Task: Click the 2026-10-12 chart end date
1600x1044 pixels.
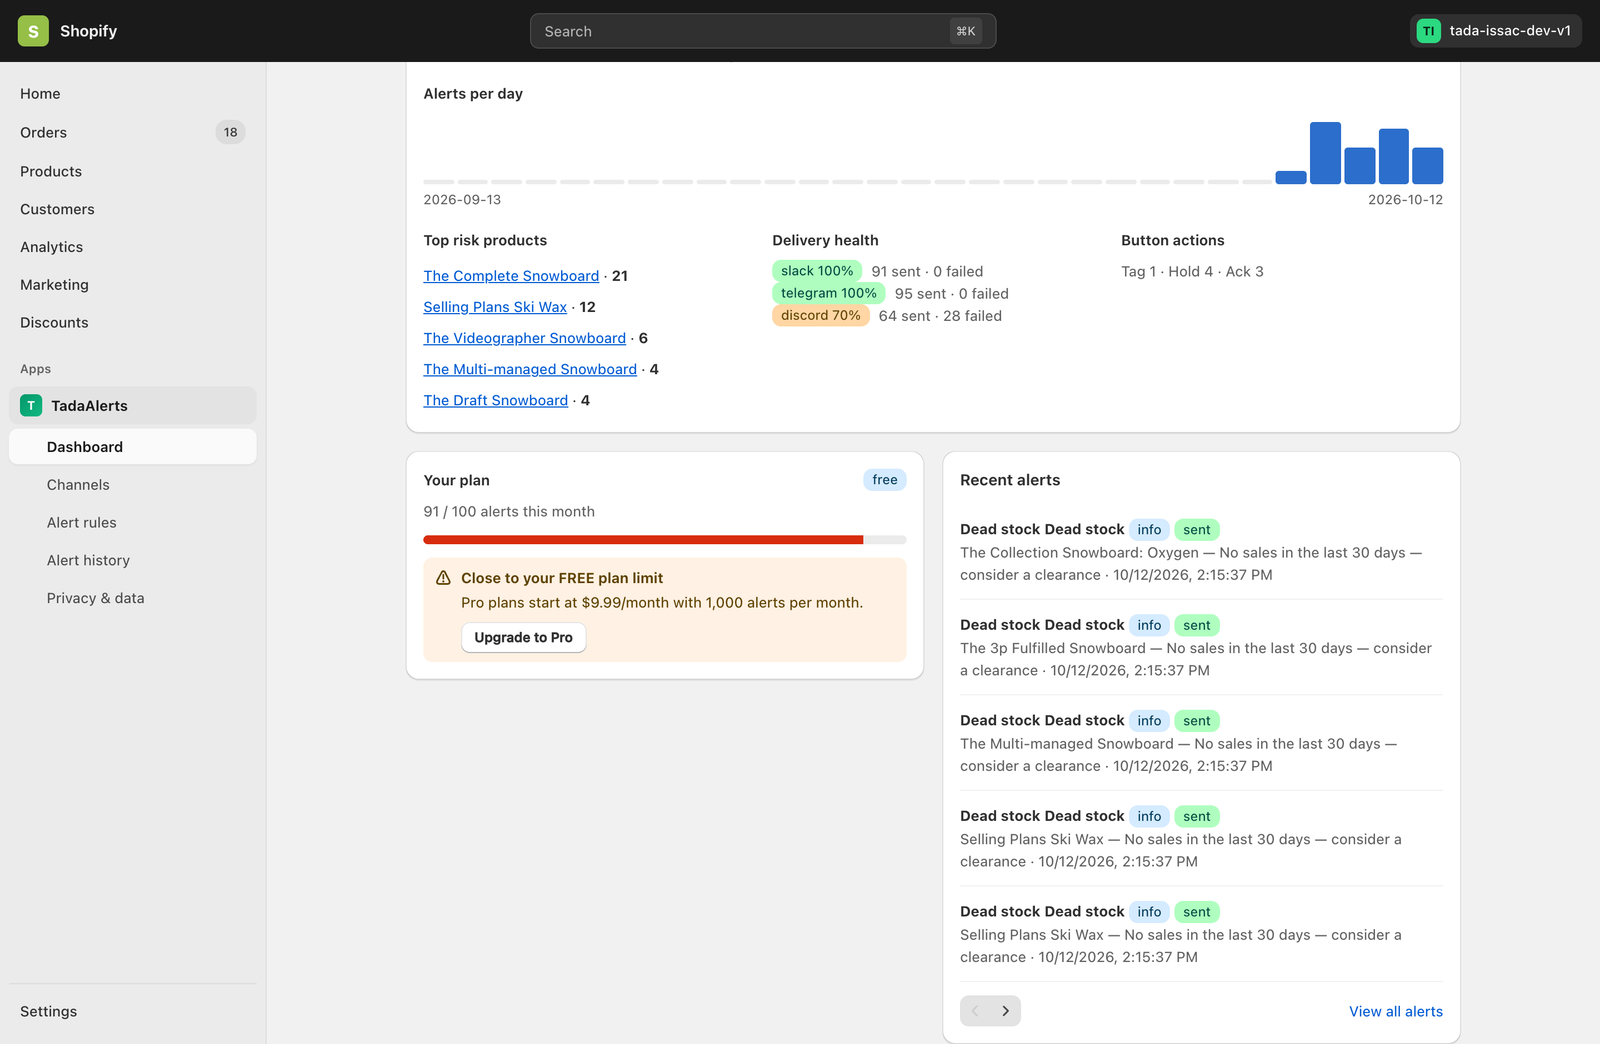Action: 1405,200
